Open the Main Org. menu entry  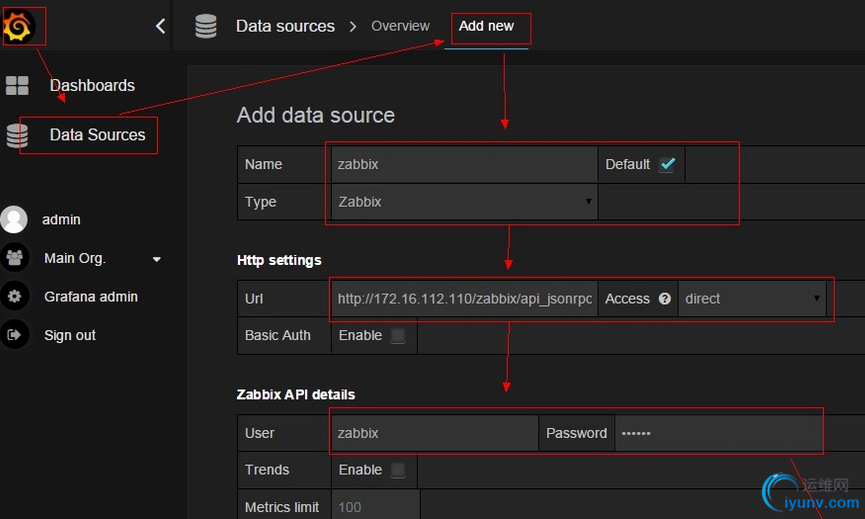[75, 258]
